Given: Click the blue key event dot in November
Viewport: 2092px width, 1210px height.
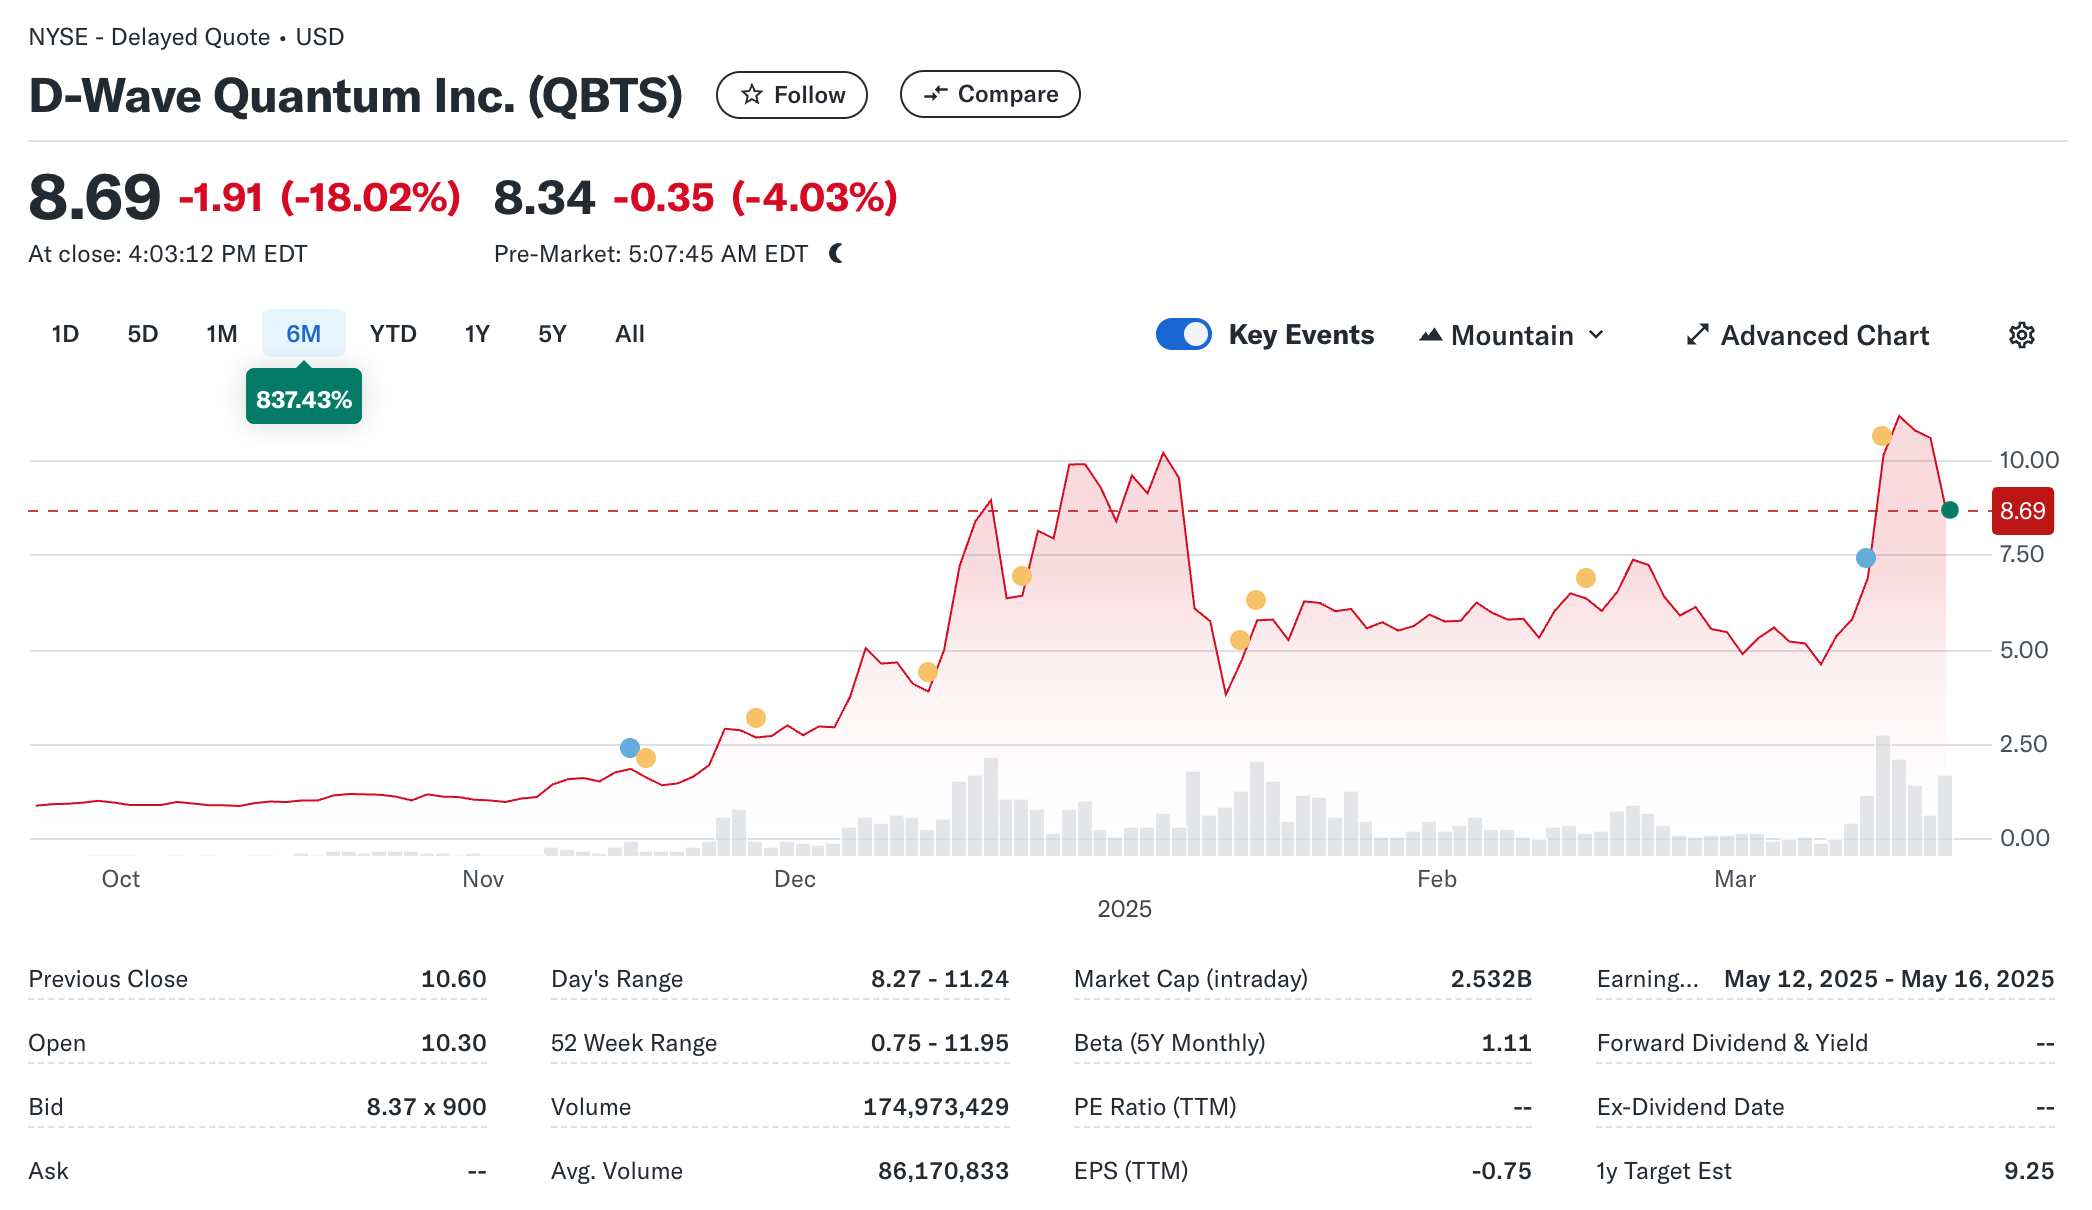Looking at the screenshot, I should click(x=629, y=748).
